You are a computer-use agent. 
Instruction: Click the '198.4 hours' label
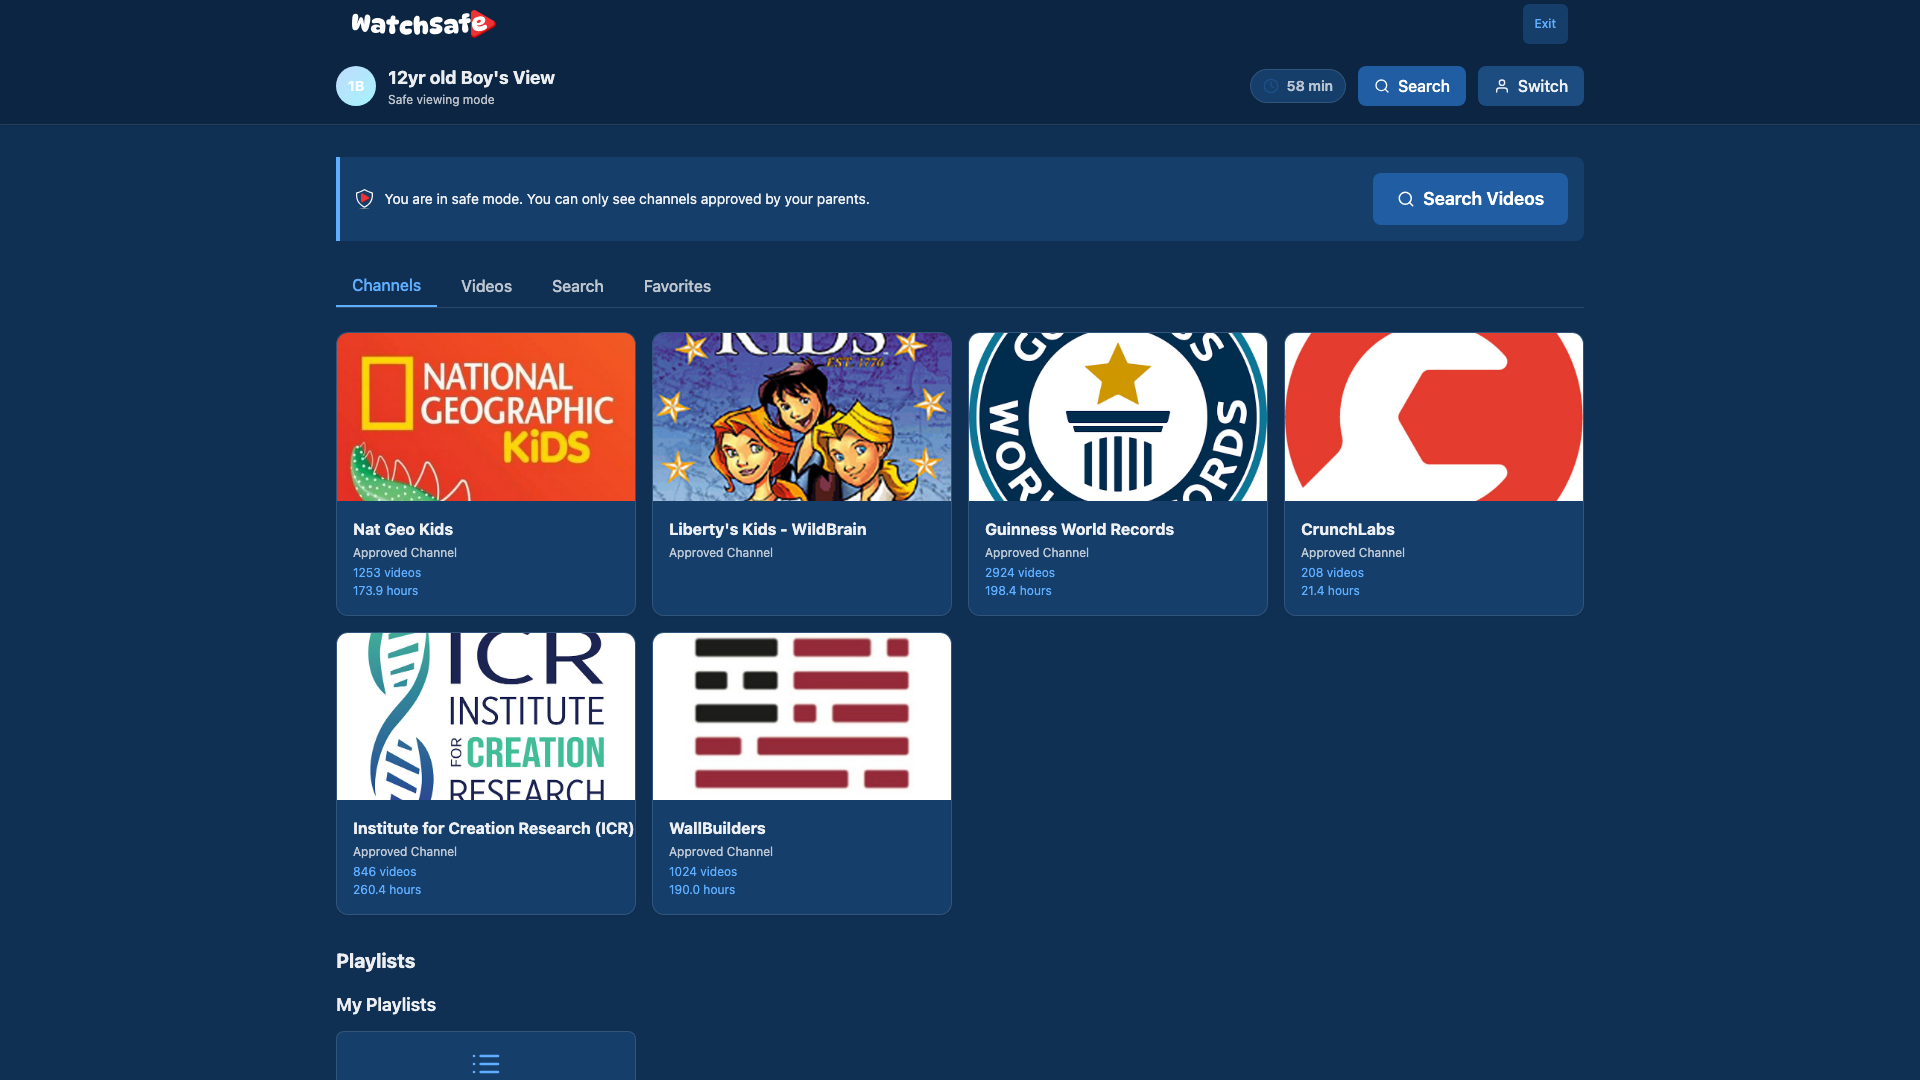pos(1018,591)
